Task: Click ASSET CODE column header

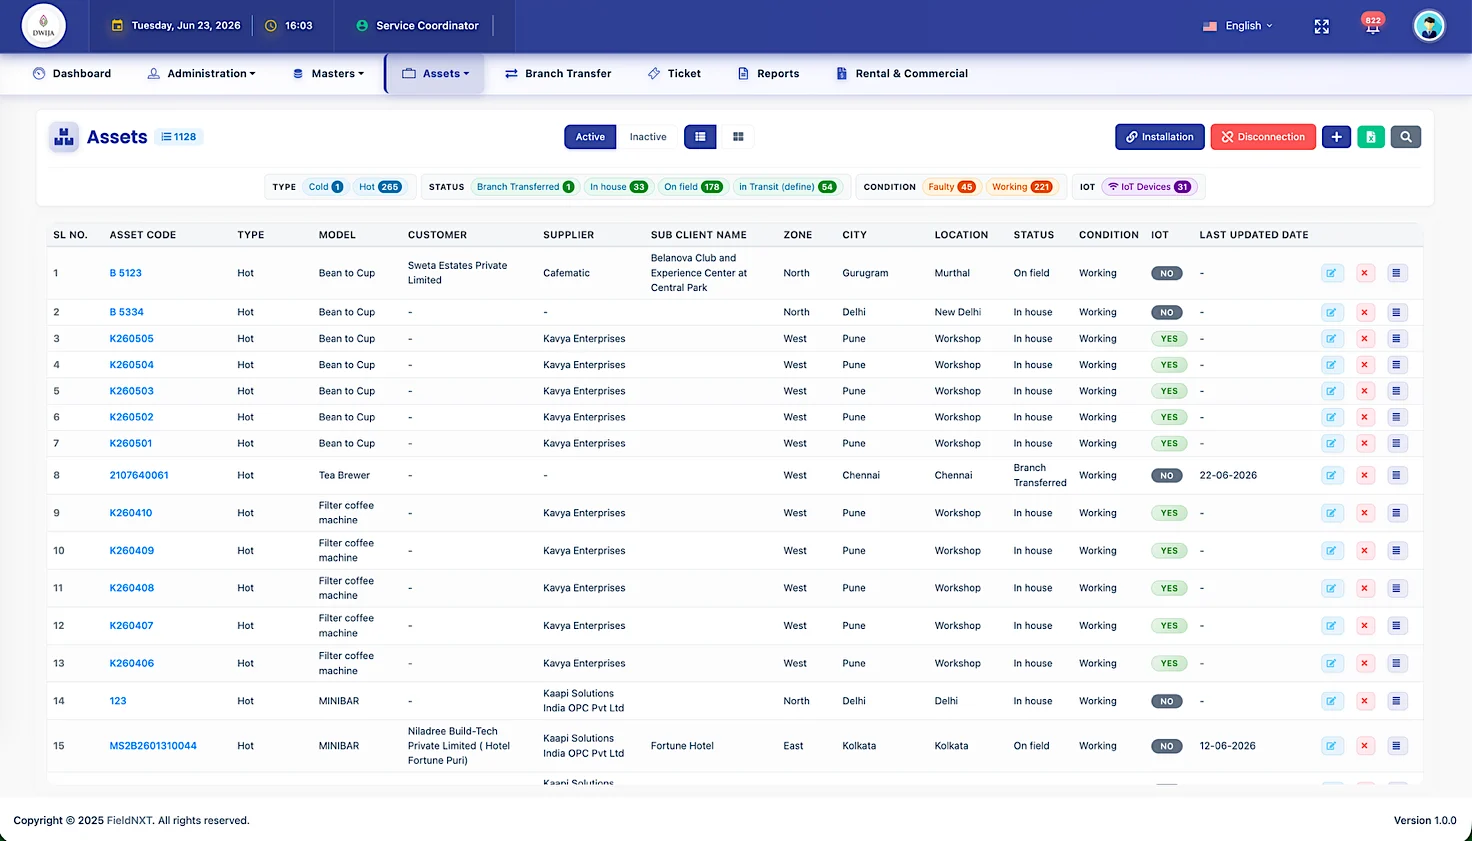Action: 143,235
